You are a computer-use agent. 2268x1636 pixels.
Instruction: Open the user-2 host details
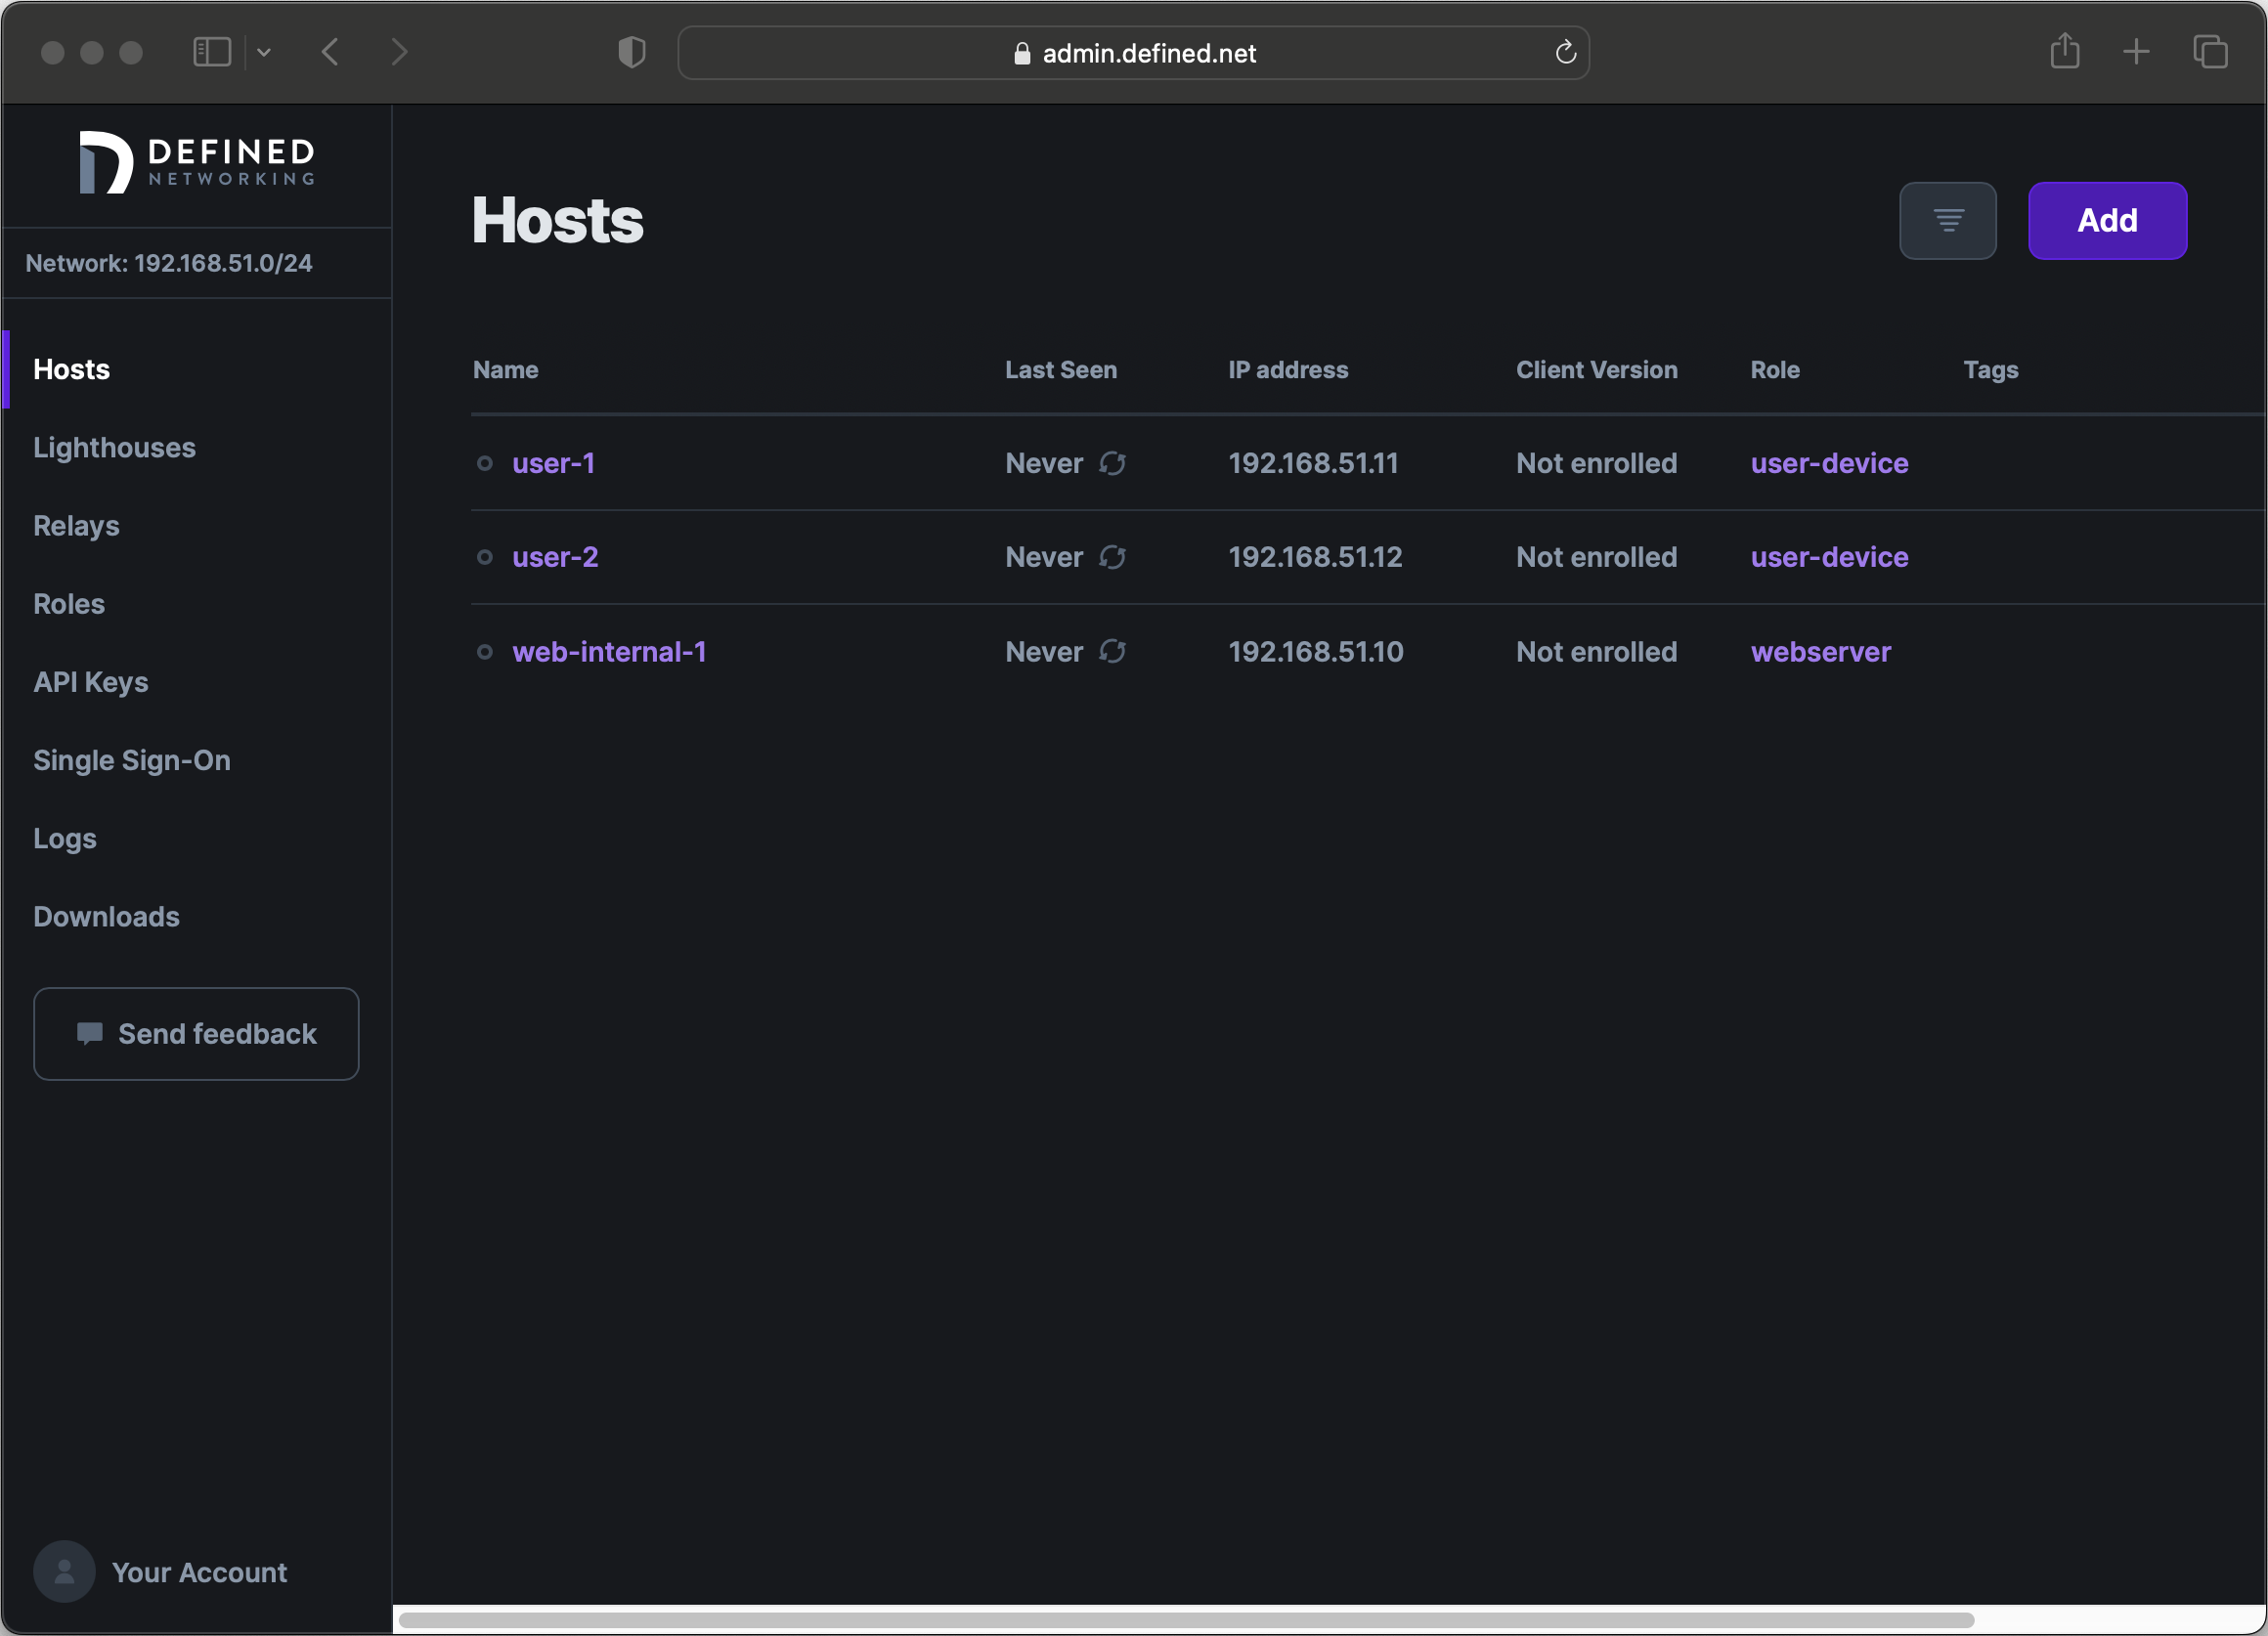[555, 557]
